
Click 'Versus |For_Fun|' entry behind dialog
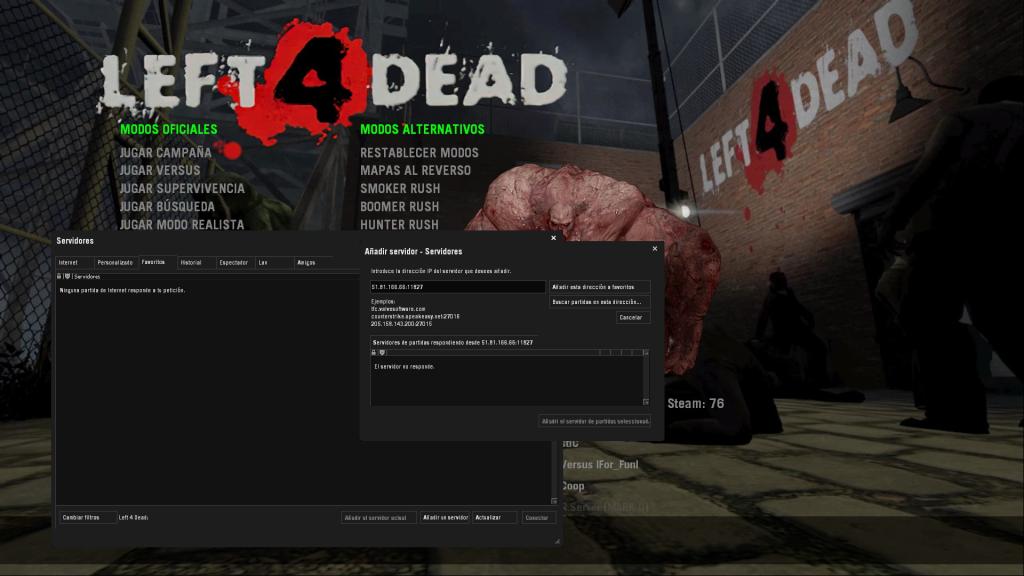tap(600, 465)
